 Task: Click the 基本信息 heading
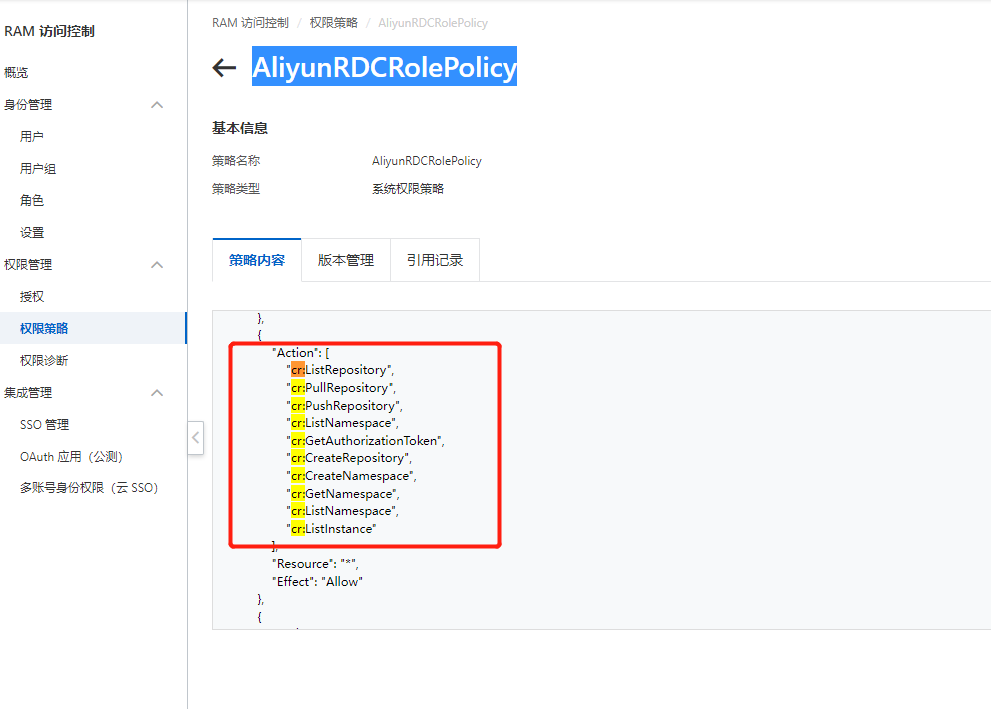pos(240,128)
